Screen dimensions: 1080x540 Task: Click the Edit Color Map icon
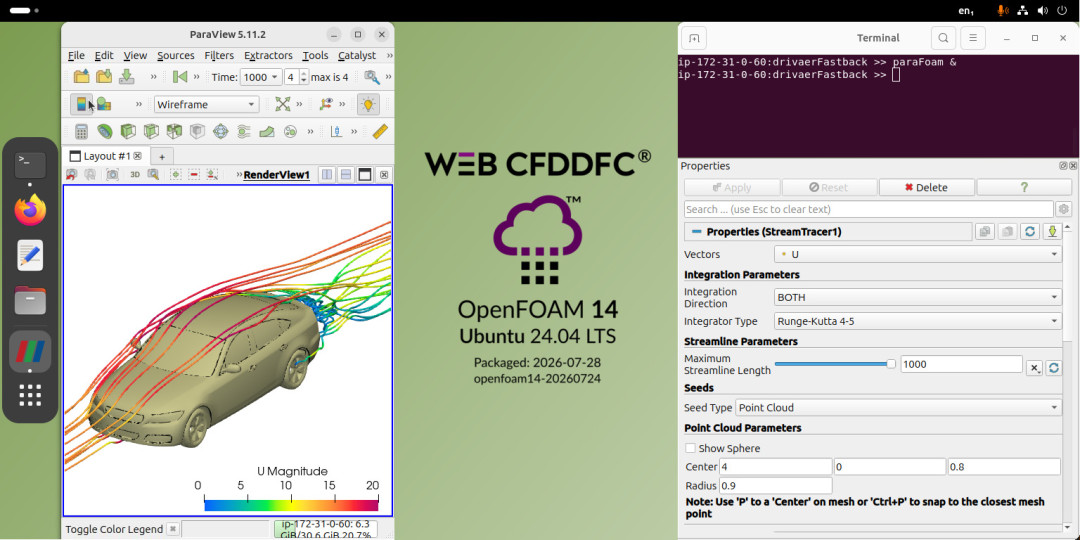[x=104, y=104]
